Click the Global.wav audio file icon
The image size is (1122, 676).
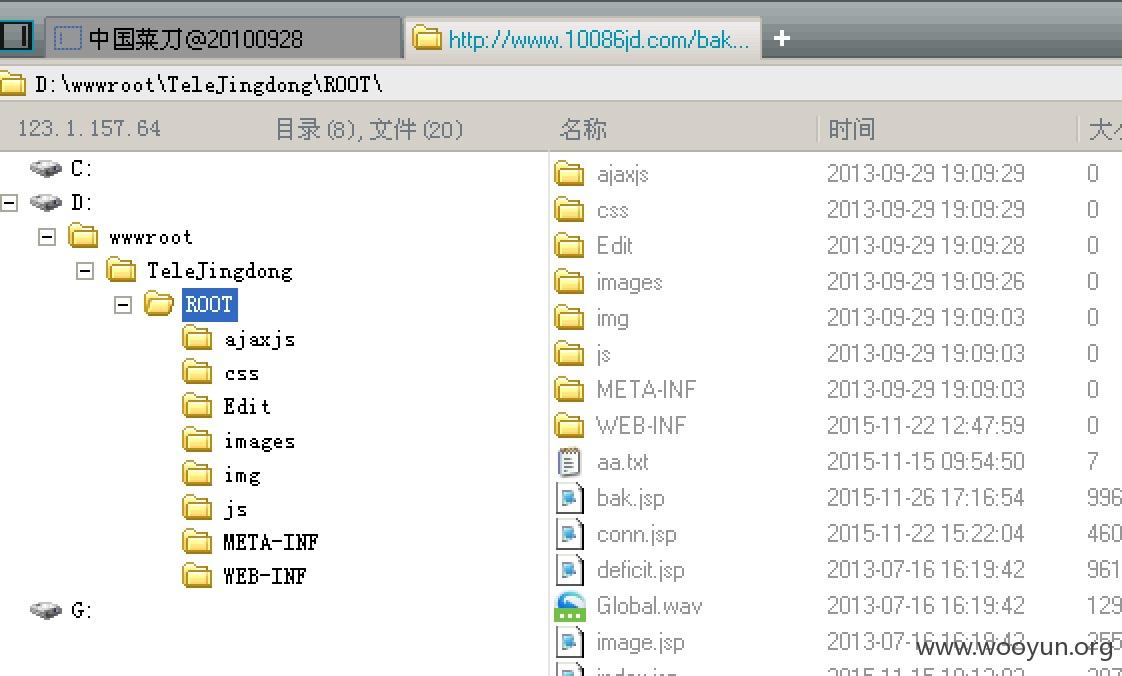(x=570, y=607)
